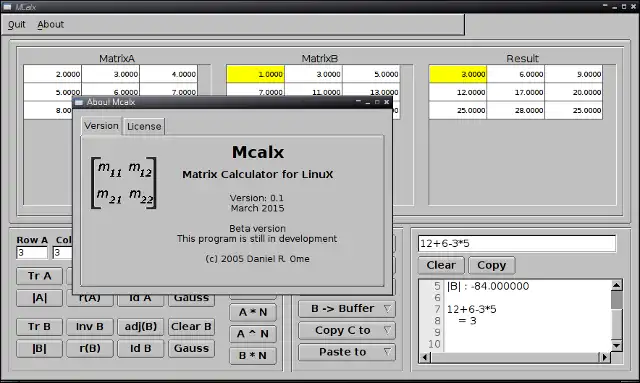Viewport: 640px width, 383px height.
Task: Click the Gauss button in B row
Action: point(191,349)
